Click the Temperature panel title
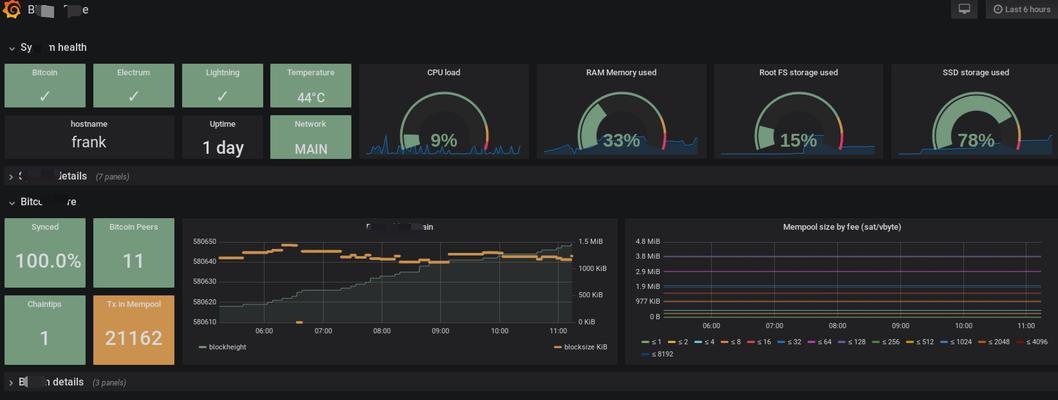Screen dimensions: 1058x400 [x=310, y=72]
